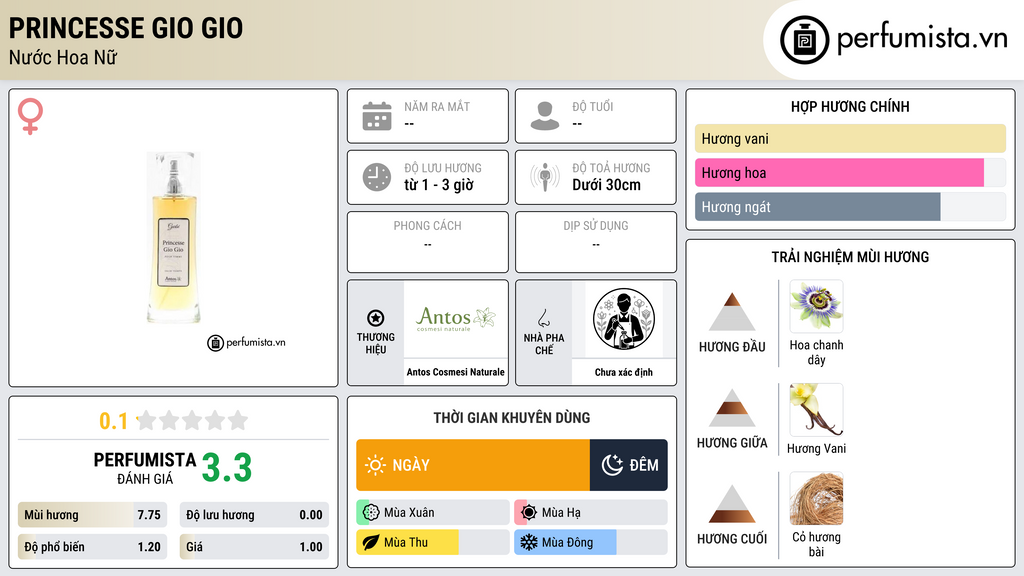Click the sun icon in Ngày bar

coord(375,465)
